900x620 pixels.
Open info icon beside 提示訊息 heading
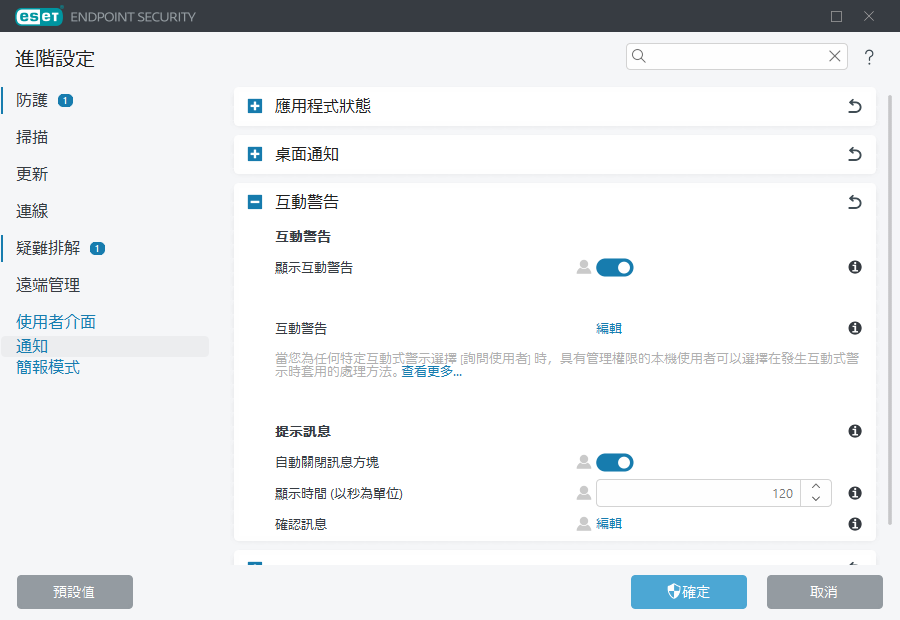(x=855, y=431)
